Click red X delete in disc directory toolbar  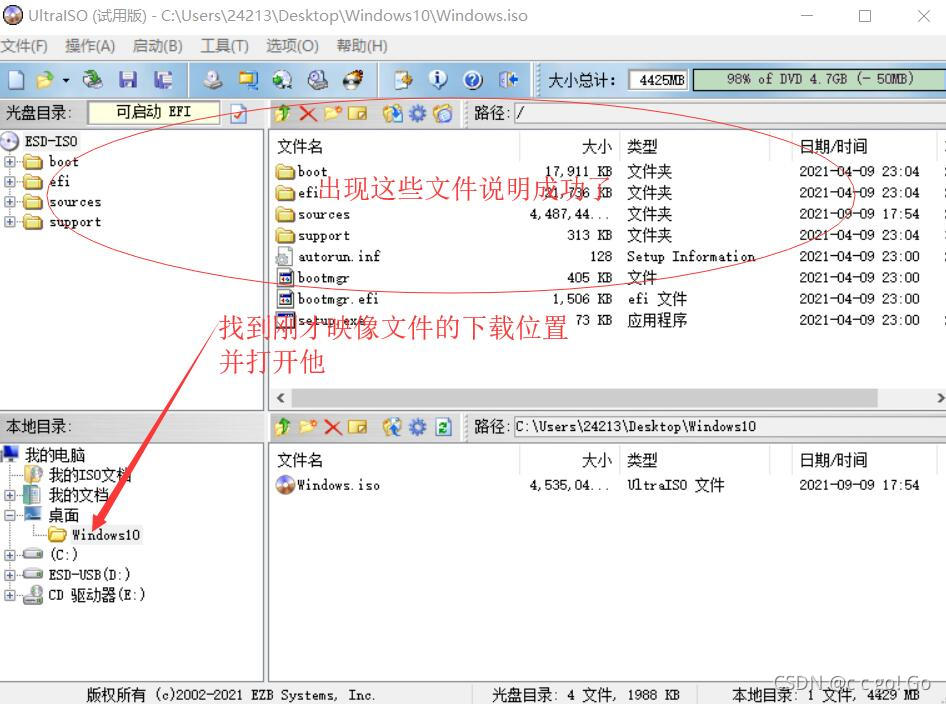pos(308,113)
